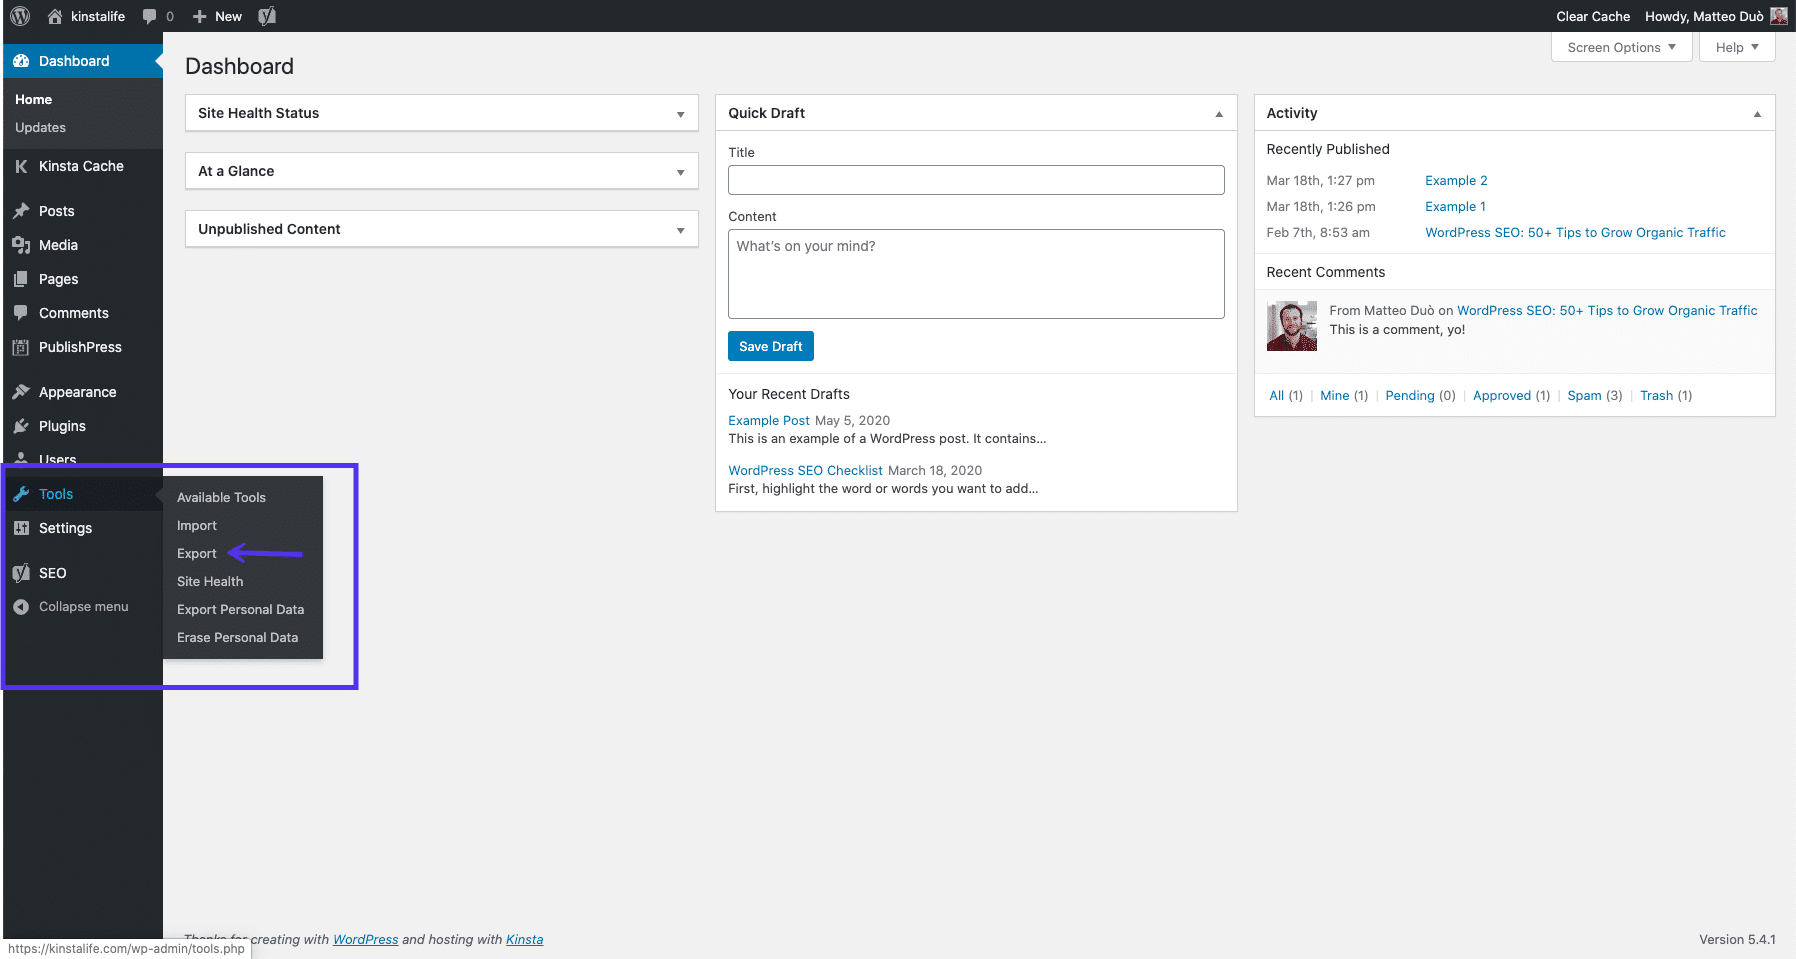The image size is (1796, 959).
Task: Click the Pages sidebar icon
Action: [x=22, y=278]
